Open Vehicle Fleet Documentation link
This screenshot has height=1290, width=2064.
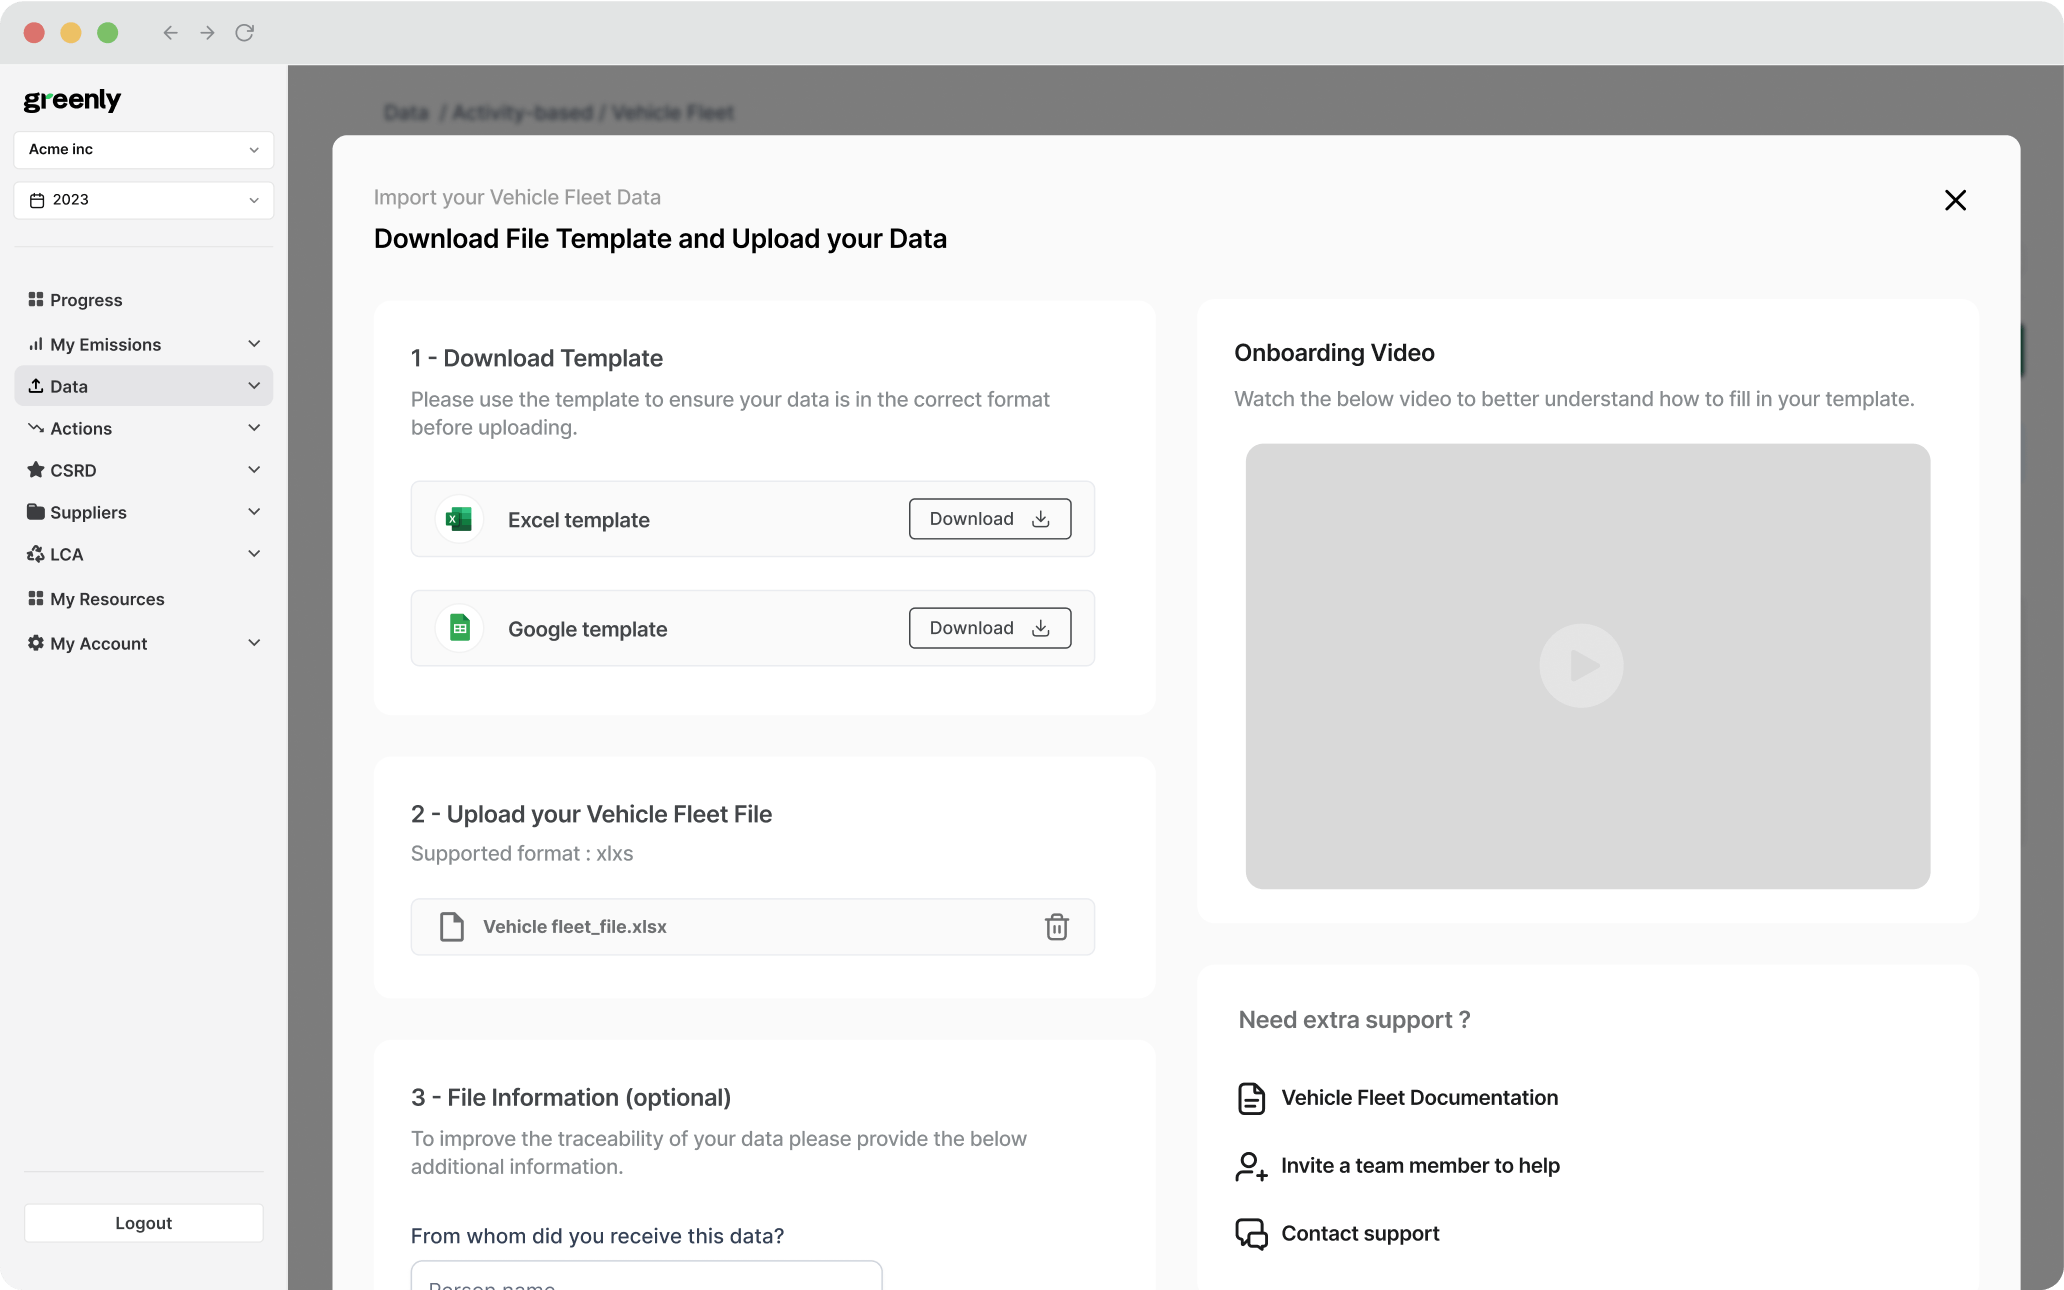click(x=1418, y=1098)
